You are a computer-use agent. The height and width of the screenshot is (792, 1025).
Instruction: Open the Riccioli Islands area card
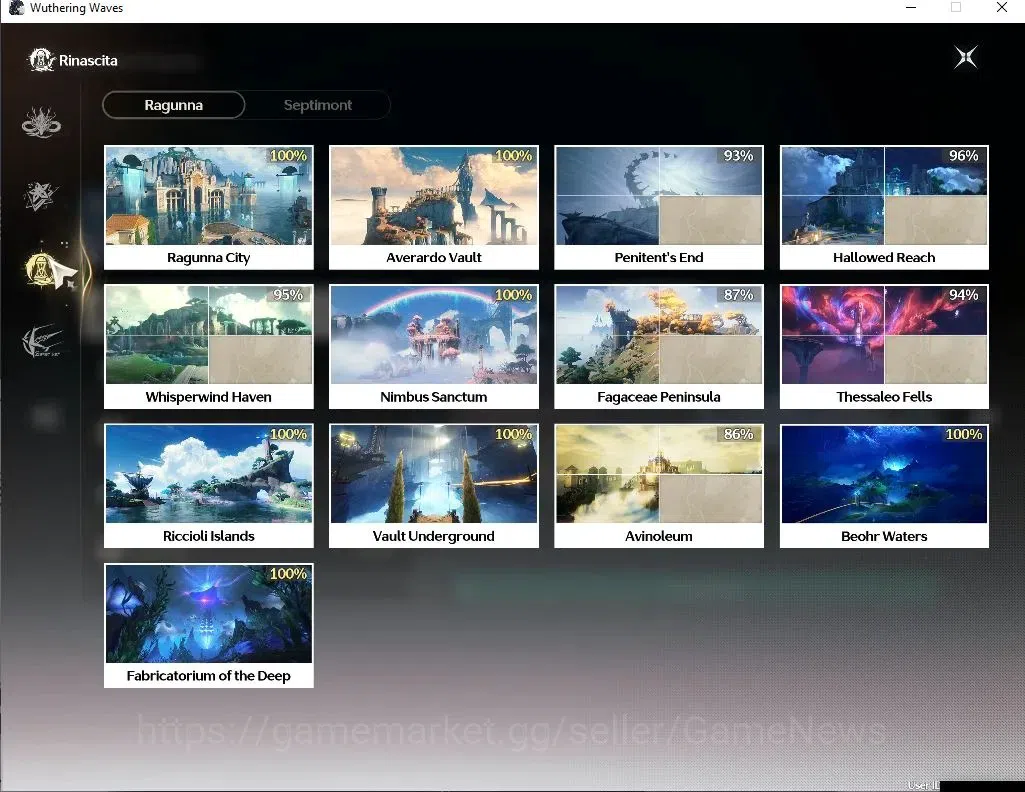(x=209, y=486)
